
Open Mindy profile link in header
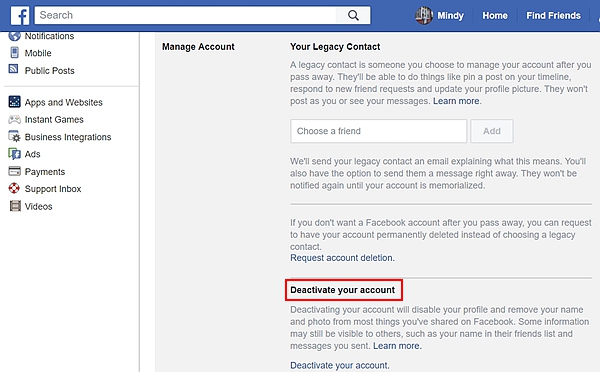click(x=450, y=16)
